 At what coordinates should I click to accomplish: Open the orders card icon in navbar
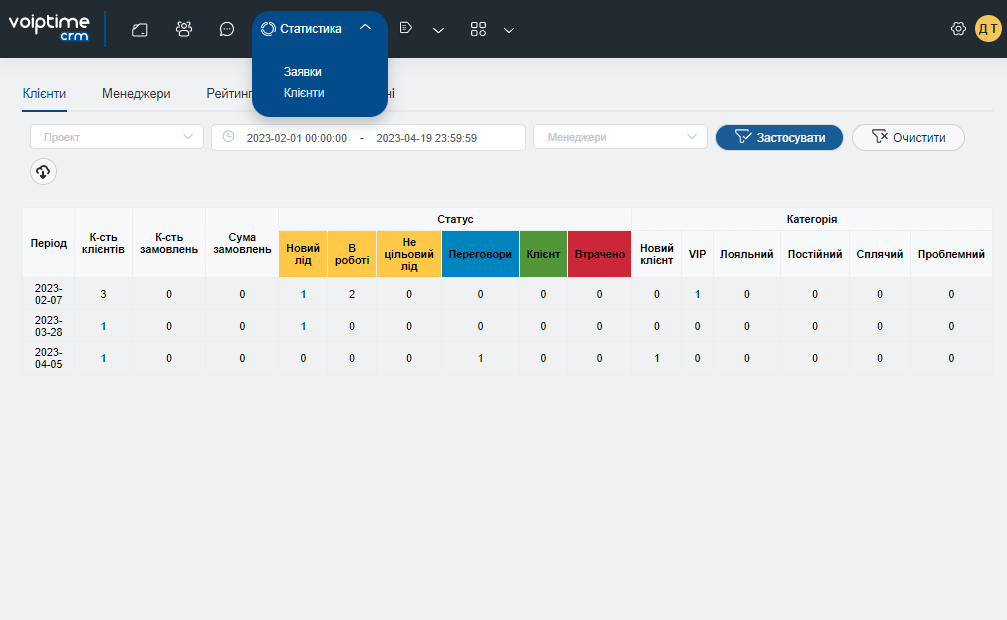coord(139,30)
